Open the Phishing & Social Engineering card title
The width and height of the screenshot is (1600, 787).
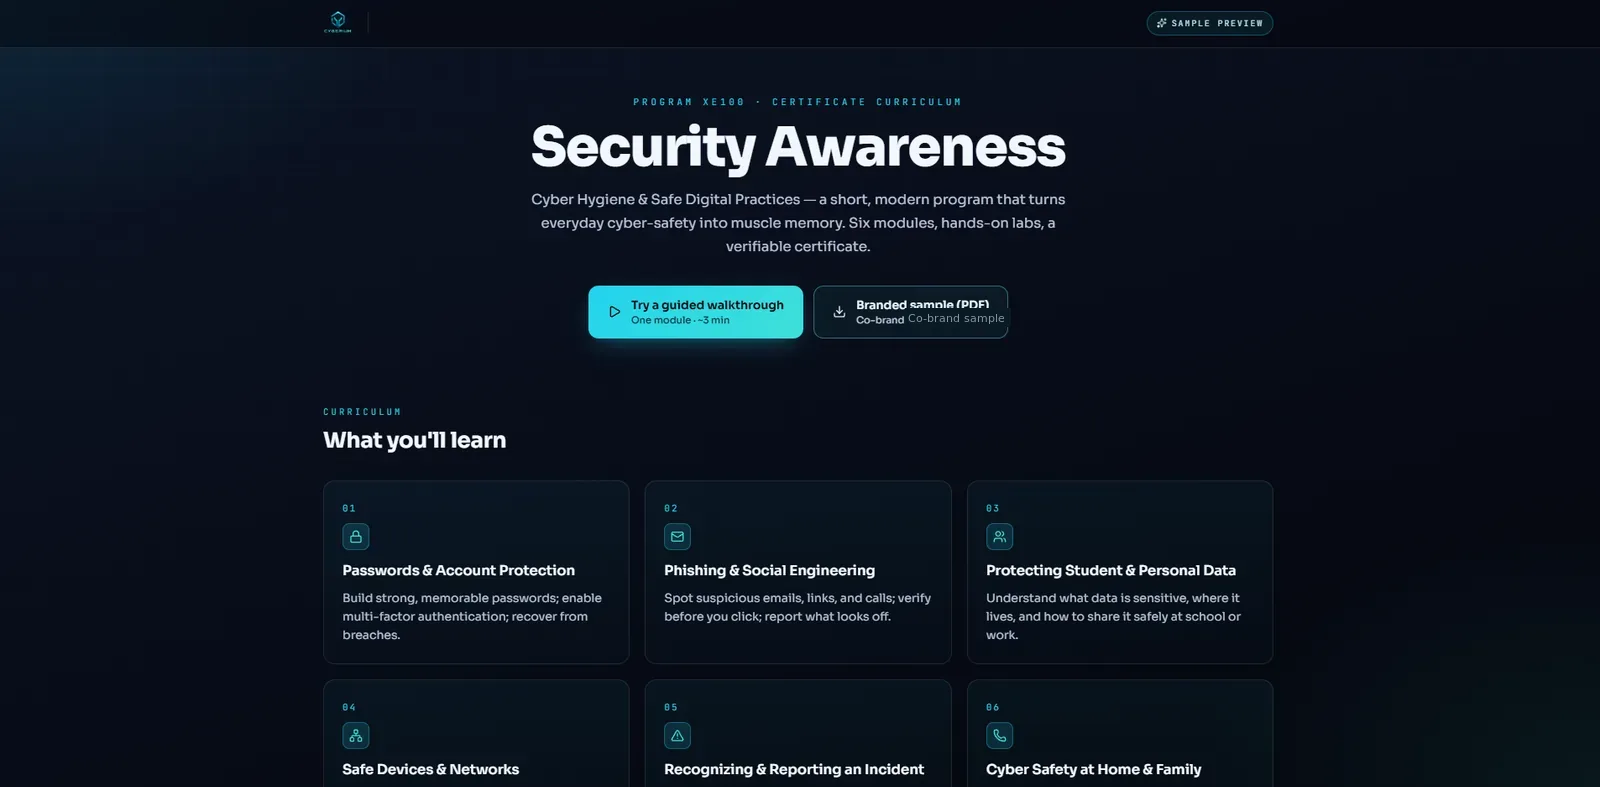(x=769, y=570)
